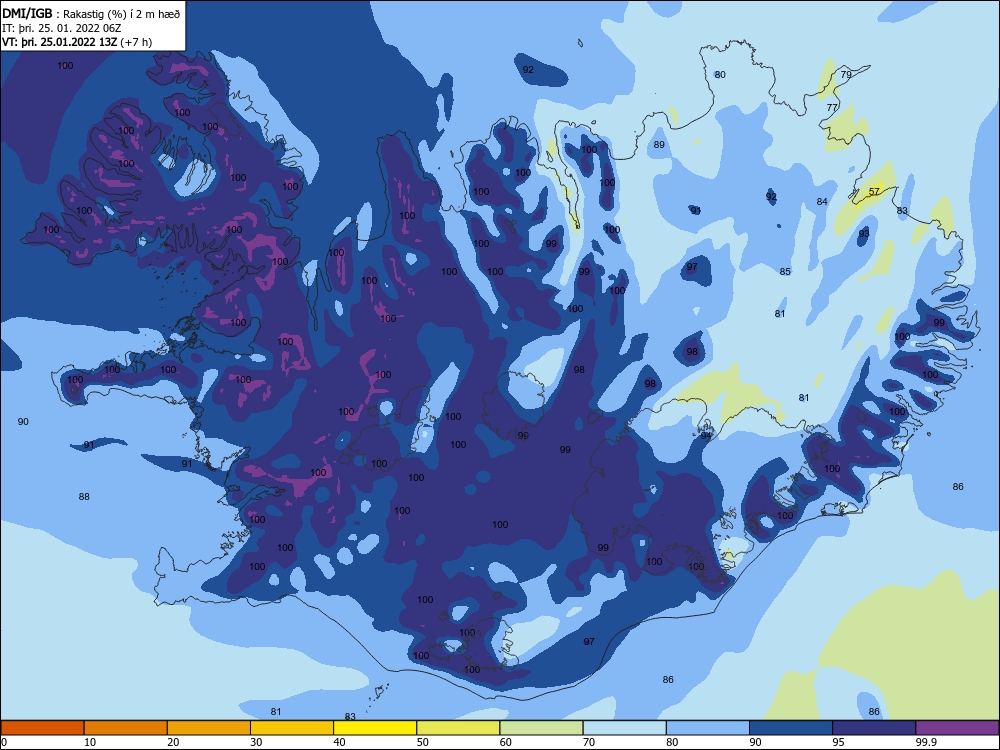Image resolution: width=1000 pixels, height=750 pixels.
Task: Click the '95' tick label on the legend
Action: click(x=838, y=742)
